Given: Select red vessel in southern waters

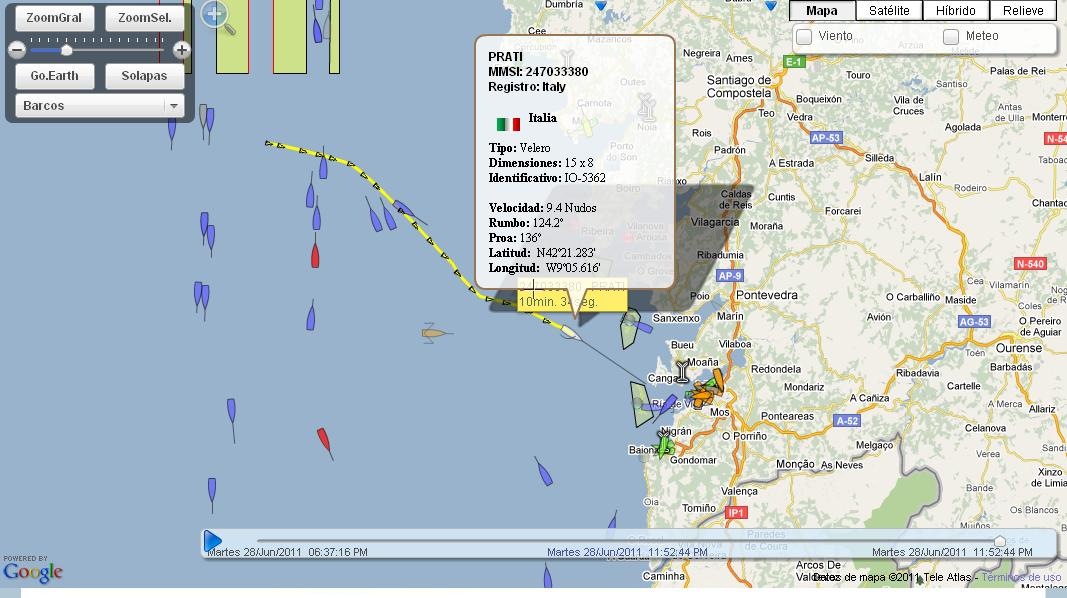Looking at the screenshot, I should (x=325, y=441).
